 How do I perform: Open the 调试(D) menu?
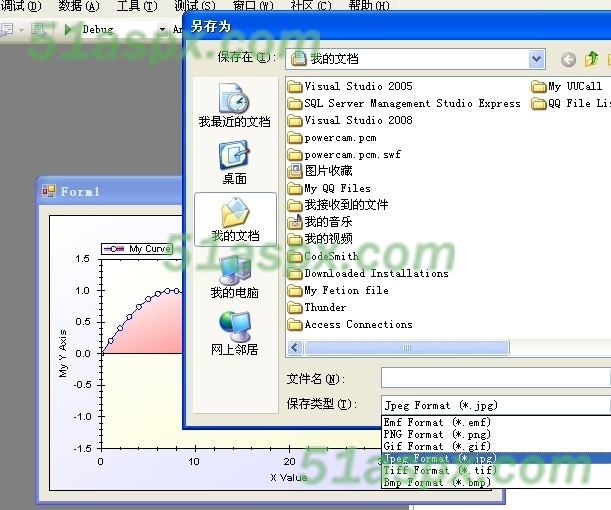pyautogui.click(x=21, y=5)
